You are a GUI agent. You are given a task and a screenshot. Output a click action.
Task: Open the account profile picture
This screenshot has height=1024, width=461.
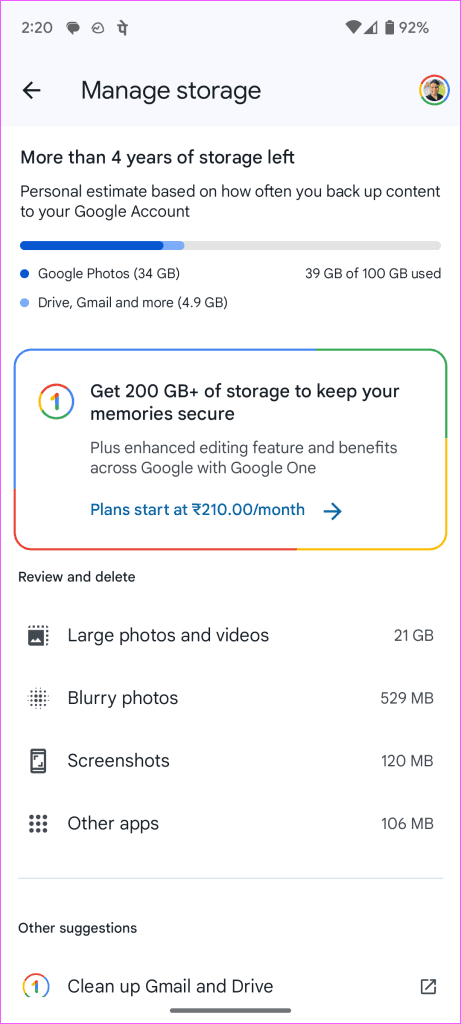tap(434, 91)
